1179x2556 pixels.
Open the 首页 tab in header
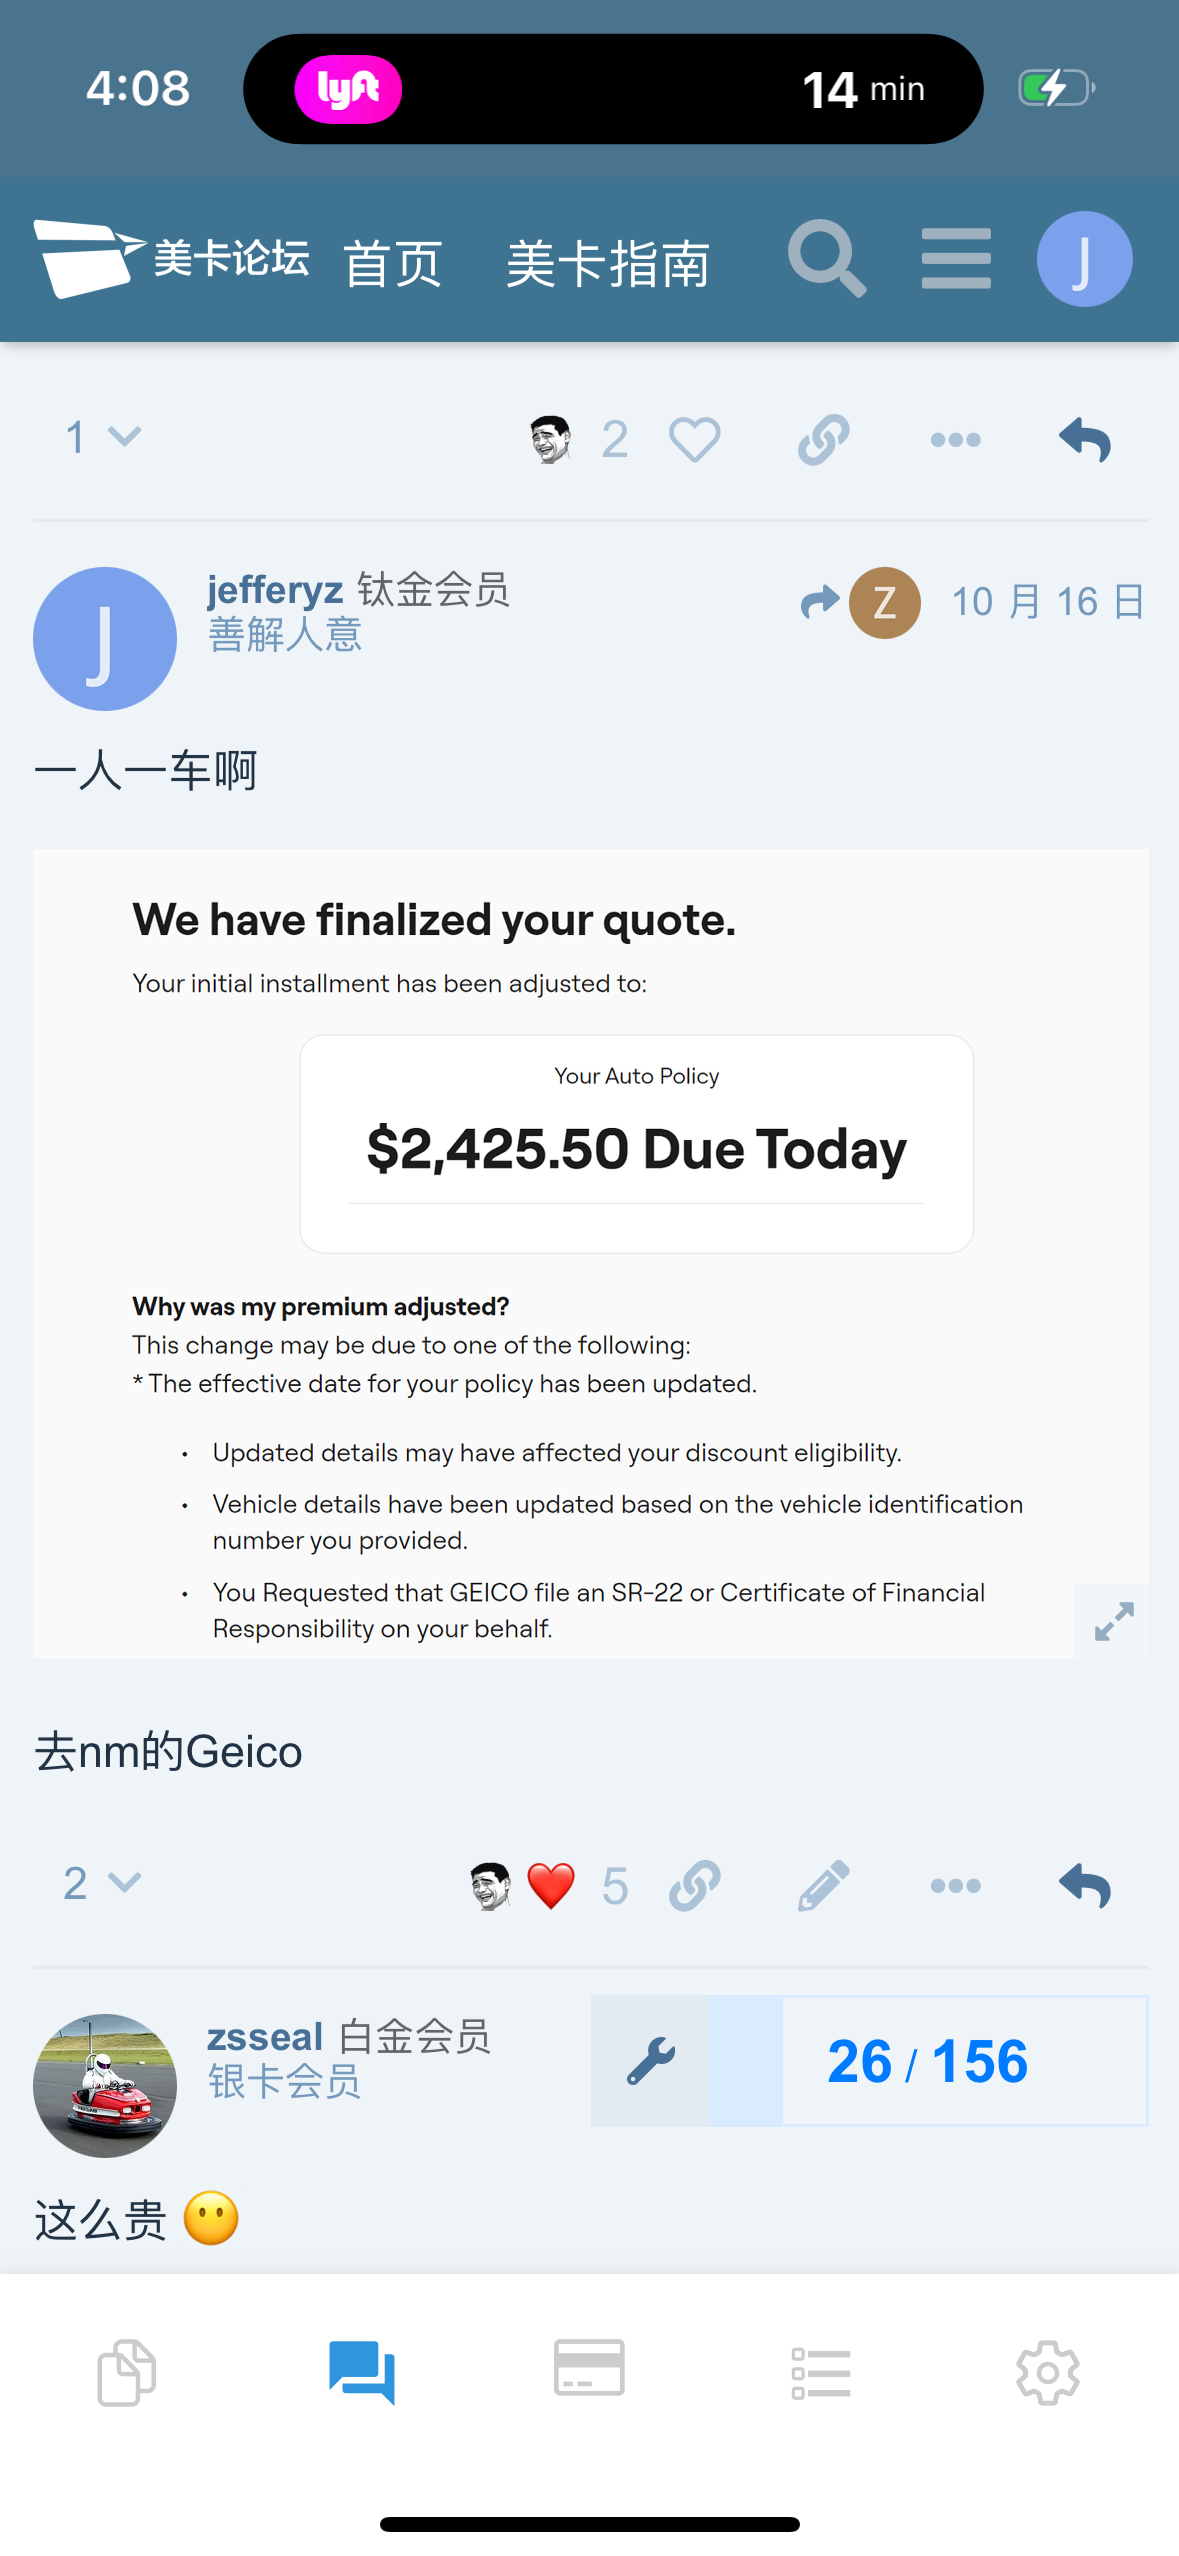(393, 264)
